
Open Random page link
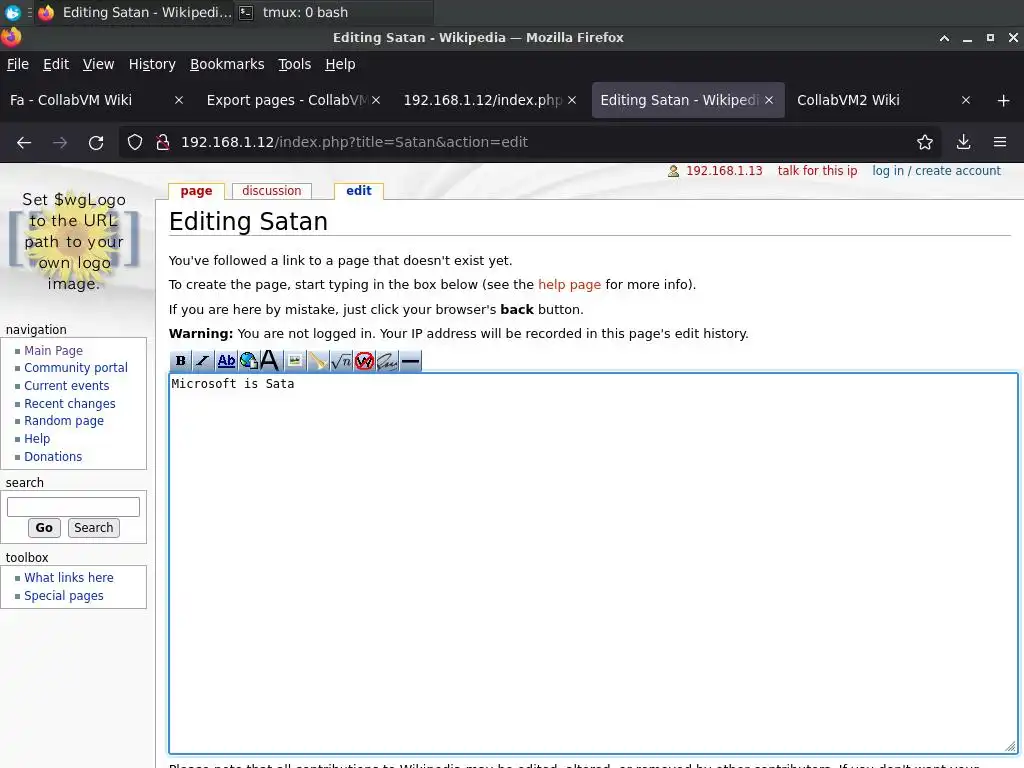64,421
